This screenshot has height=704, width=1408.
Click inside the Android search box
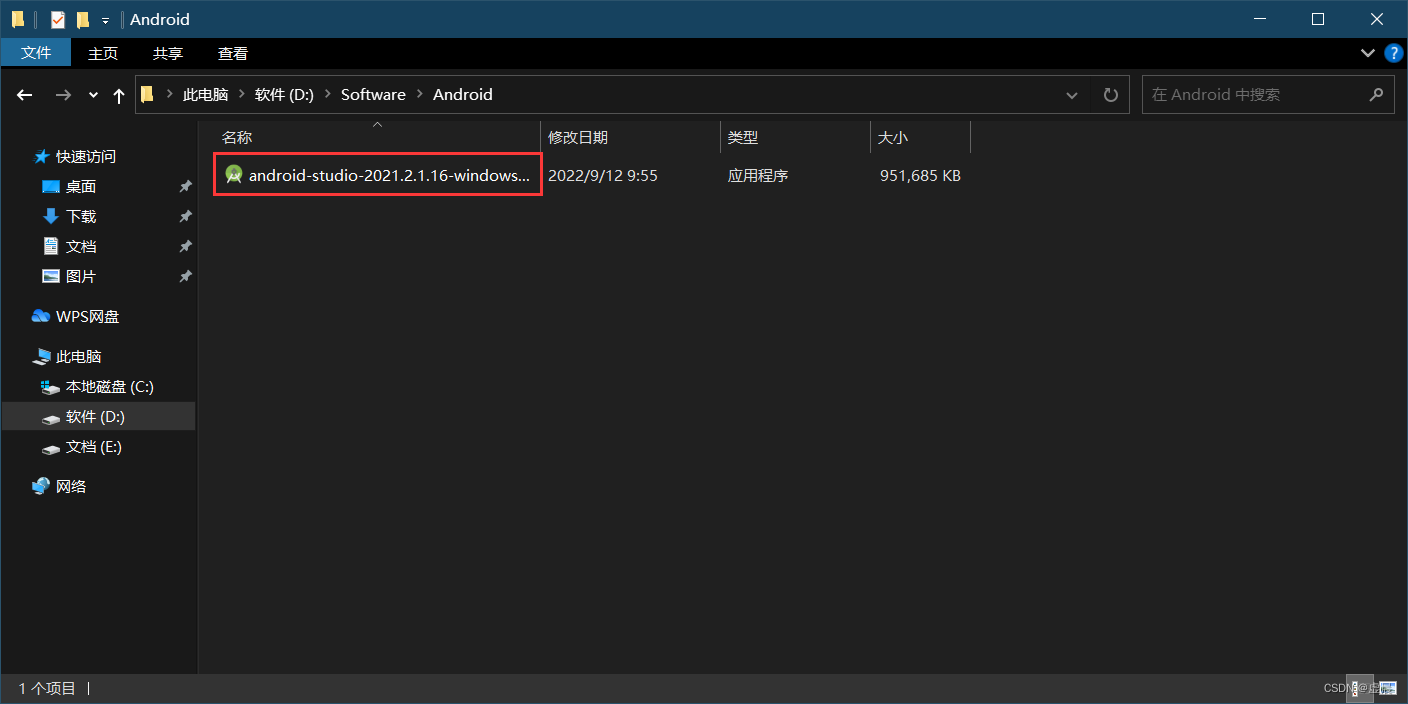pyautogui.click(x=1250, y=94)
